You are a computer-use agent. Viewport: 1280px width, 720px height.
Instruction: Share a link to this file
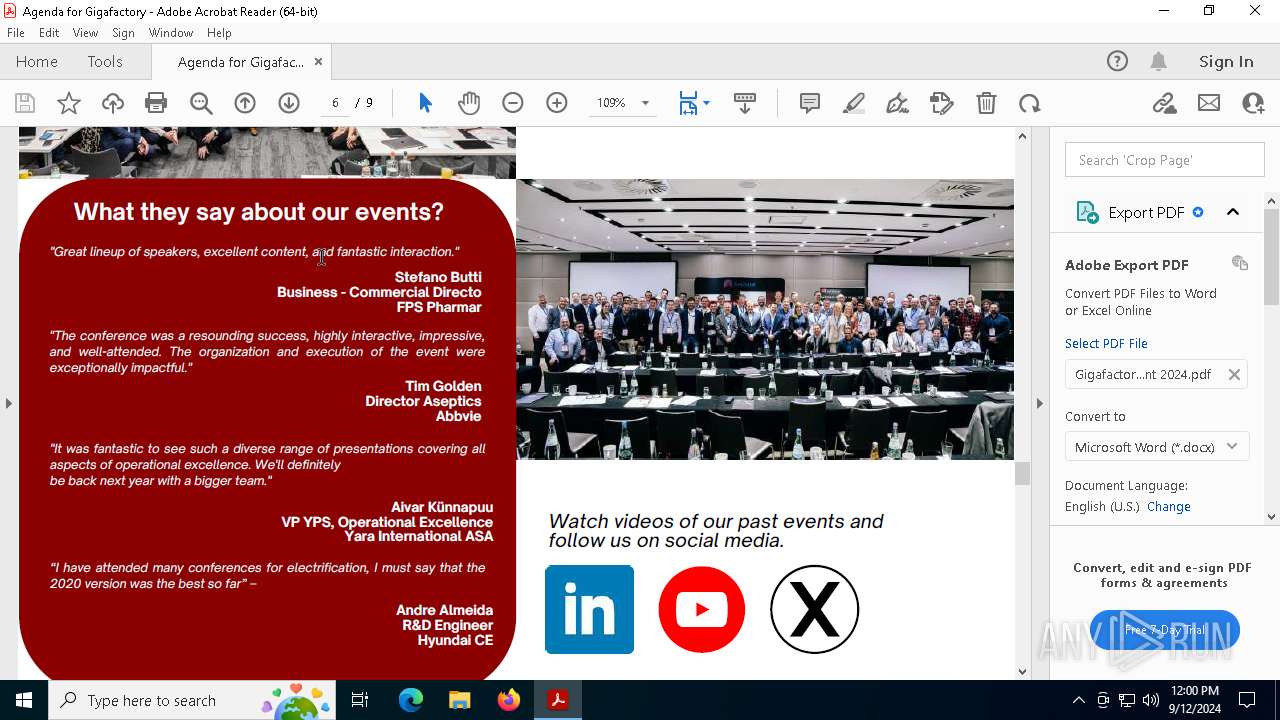tap(1164, 103)
